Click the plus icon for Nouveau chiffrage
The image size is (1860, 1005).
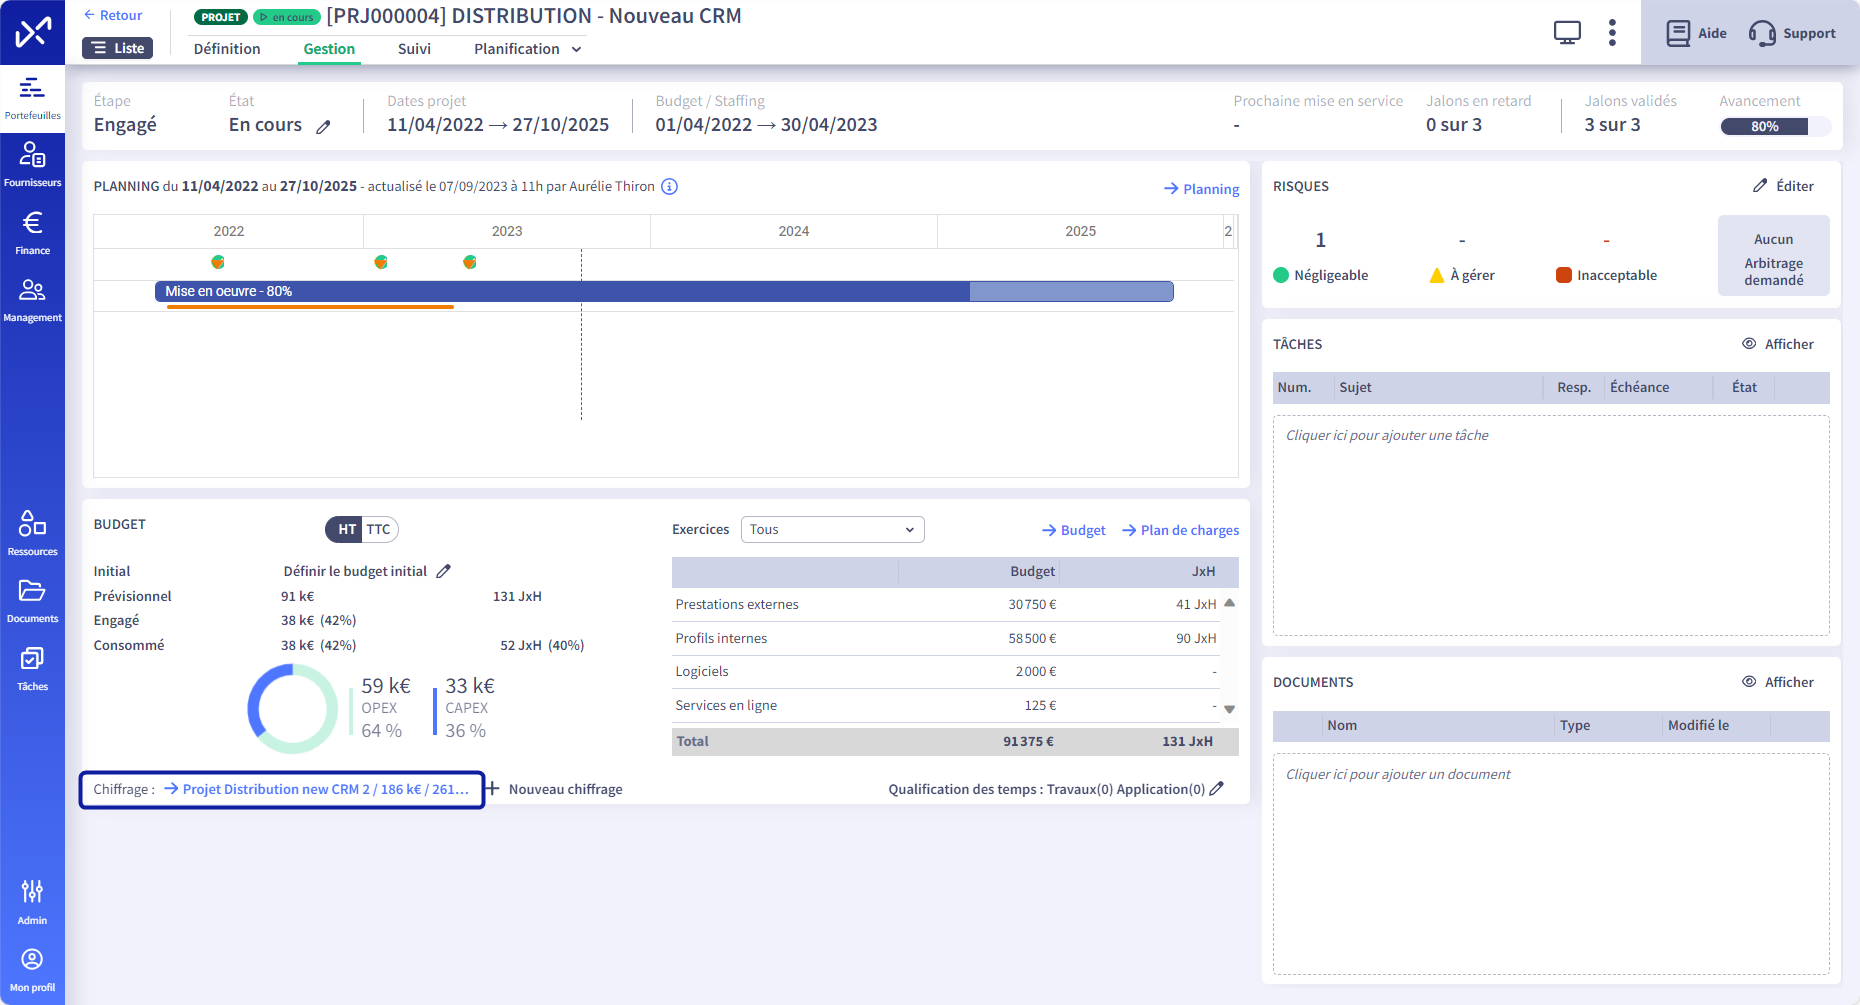[x=492, y=789]
